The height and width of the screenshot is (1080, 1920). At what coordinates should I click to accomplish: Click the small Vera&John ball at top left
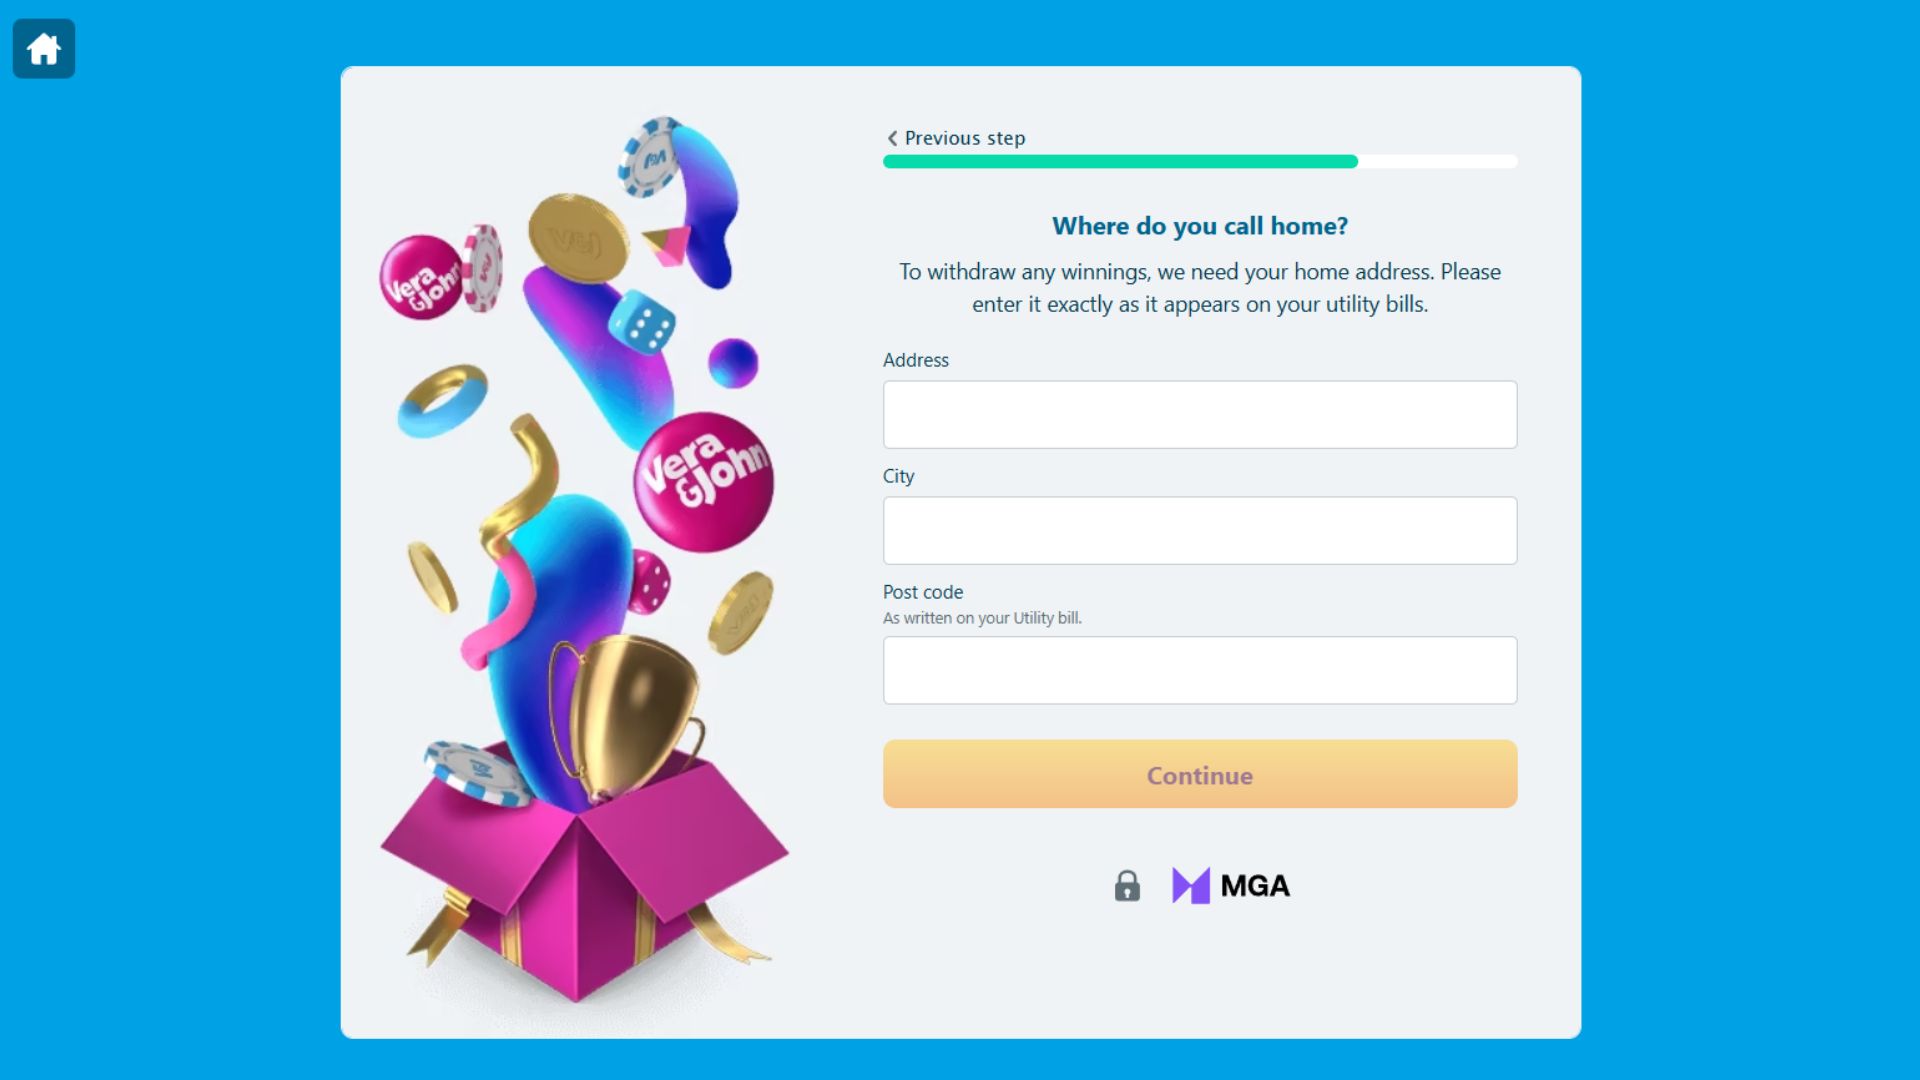tap(422, 277)
